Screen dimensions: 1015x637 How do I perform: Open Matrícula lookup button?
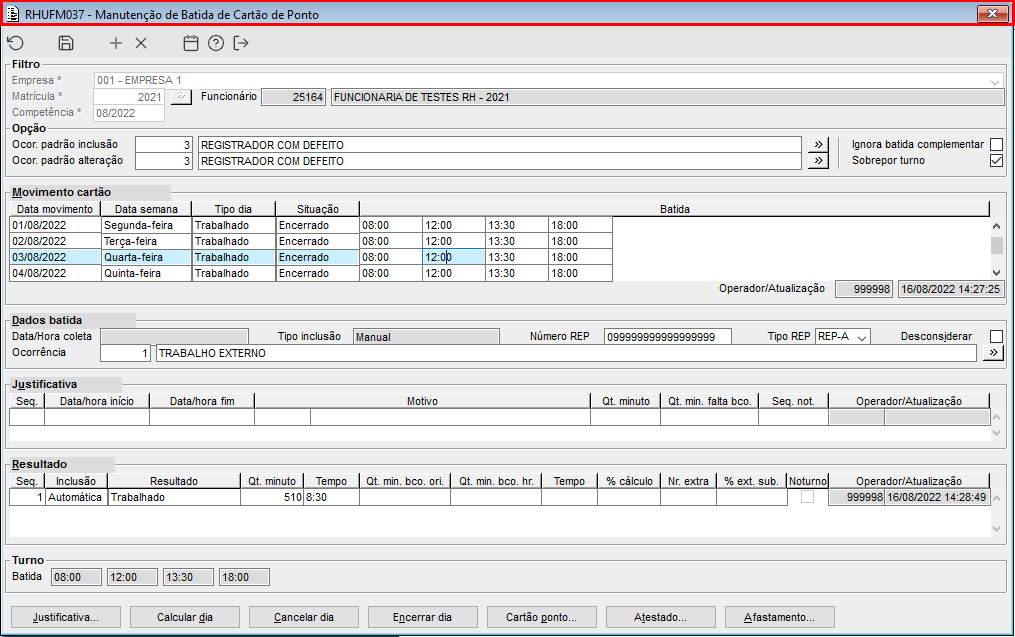[181, 97]
